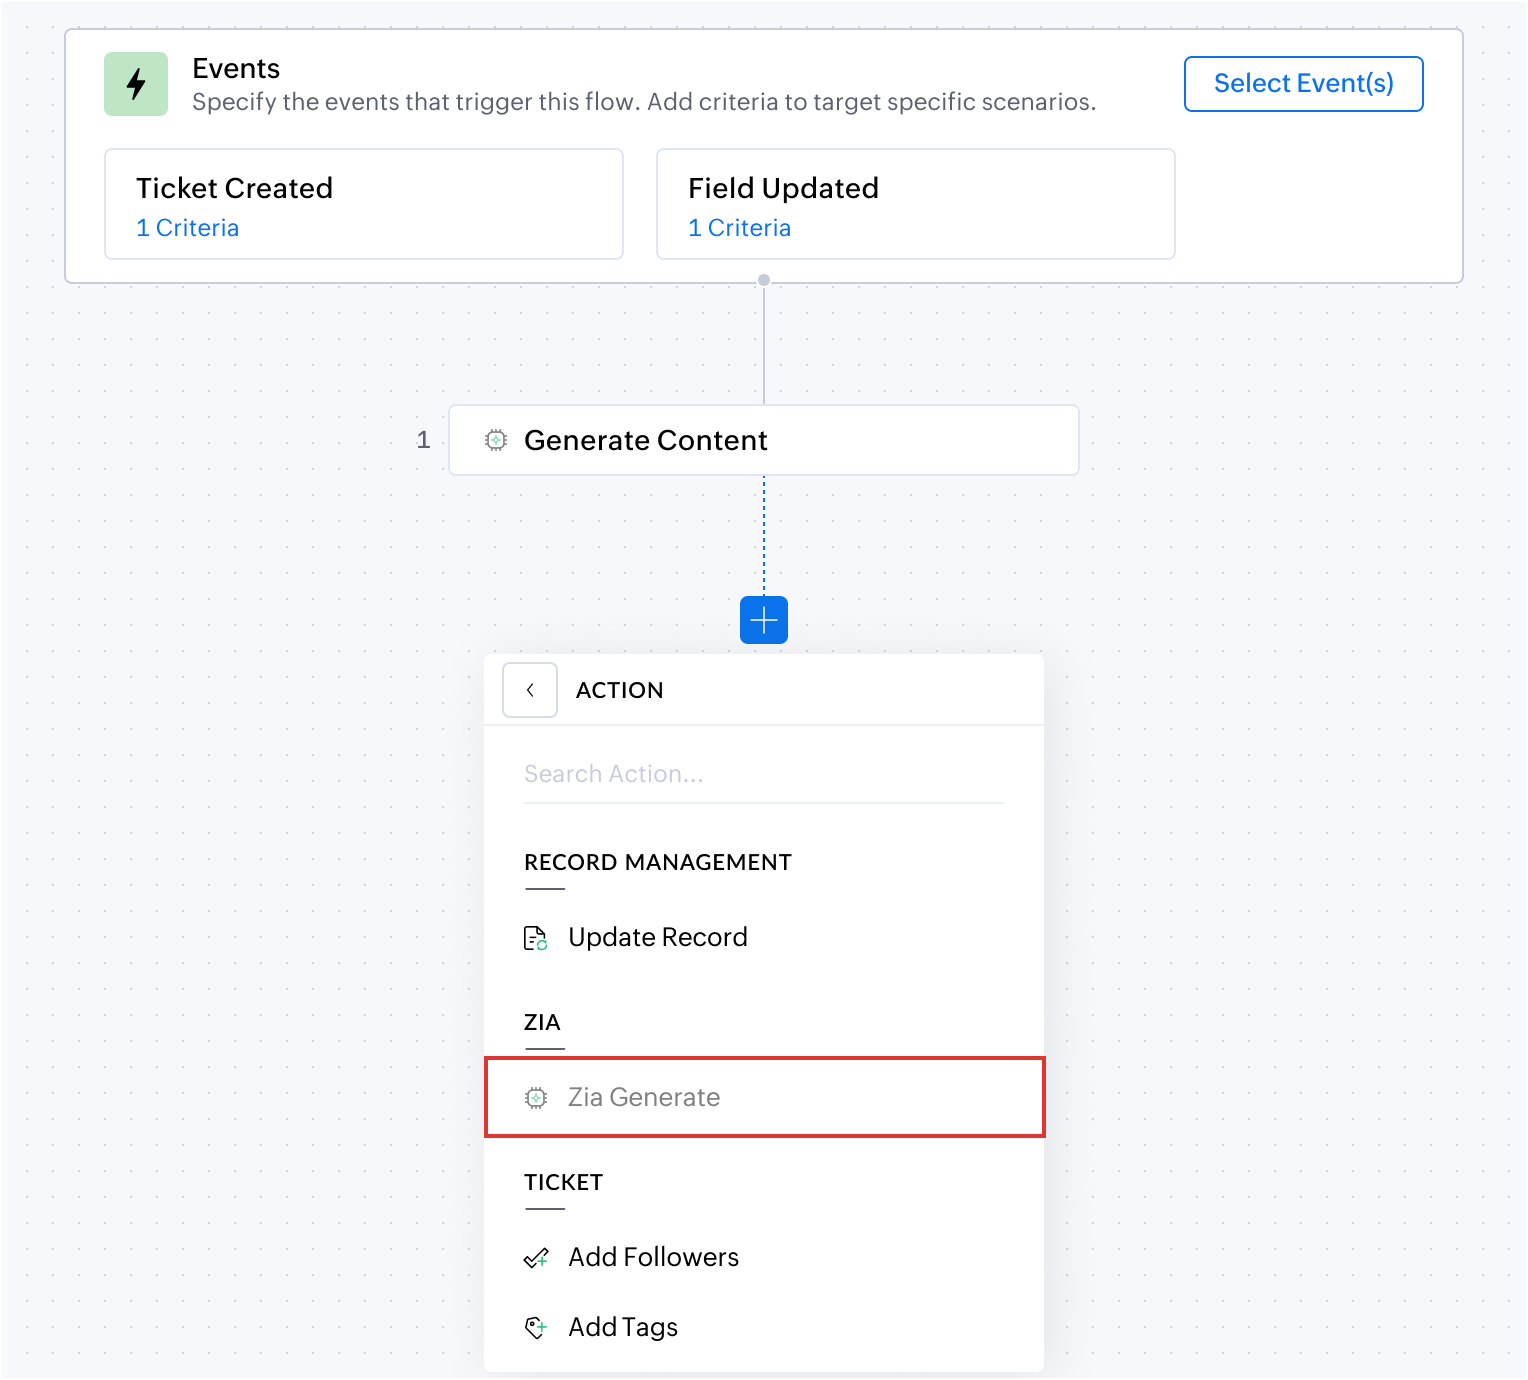Click the blue plus add-step button
The image size is (1528, 1380).
click(764, 620)
